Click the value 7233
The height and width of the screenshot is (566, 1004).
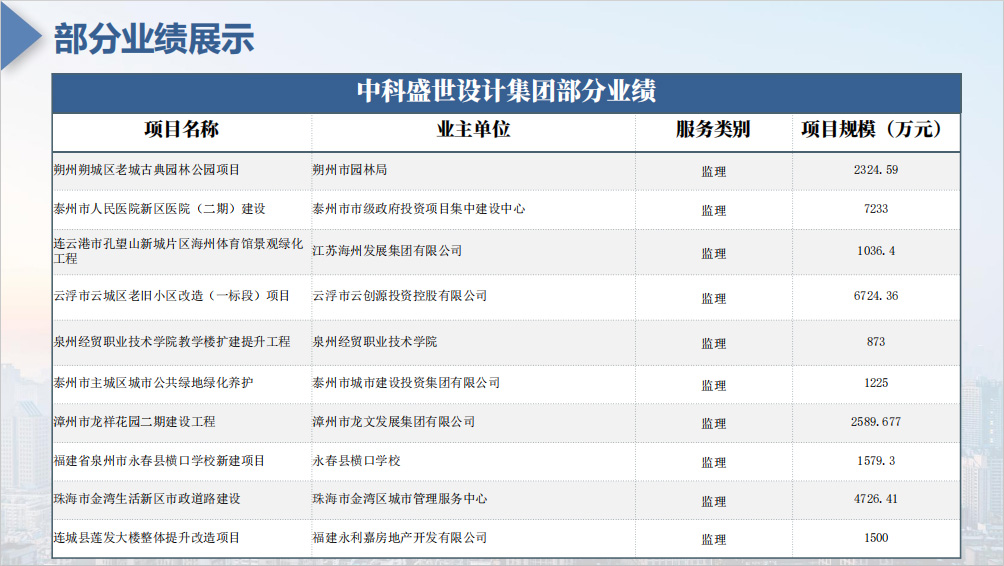pyautogui.click(x=875, y=209)
